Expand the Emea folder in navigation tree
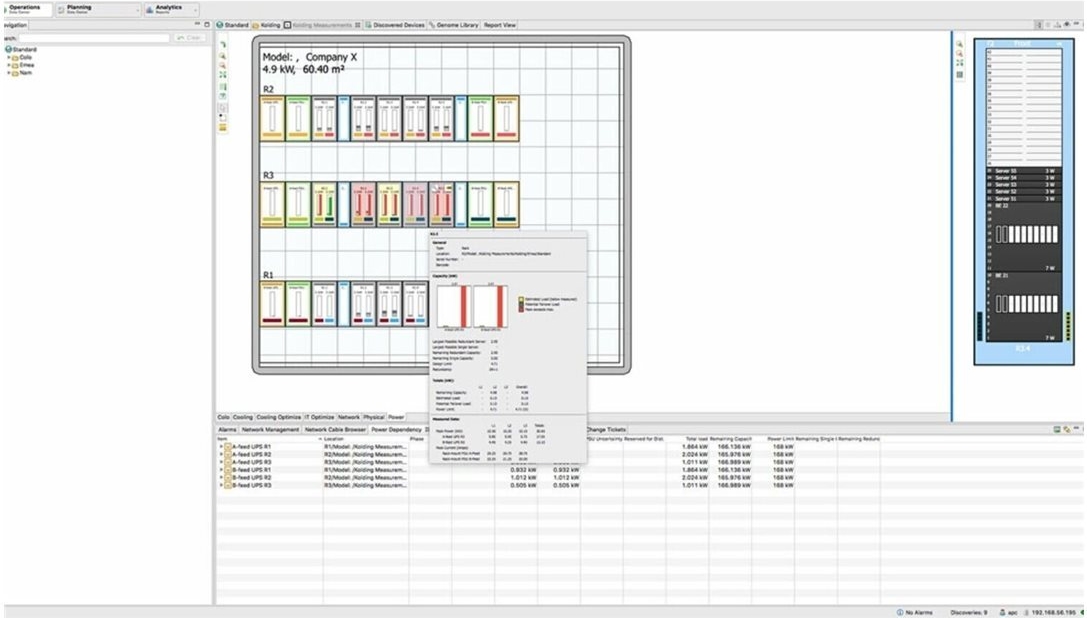Image resolution: width=1087 pixels, height=618 pixels. point(9,65)
